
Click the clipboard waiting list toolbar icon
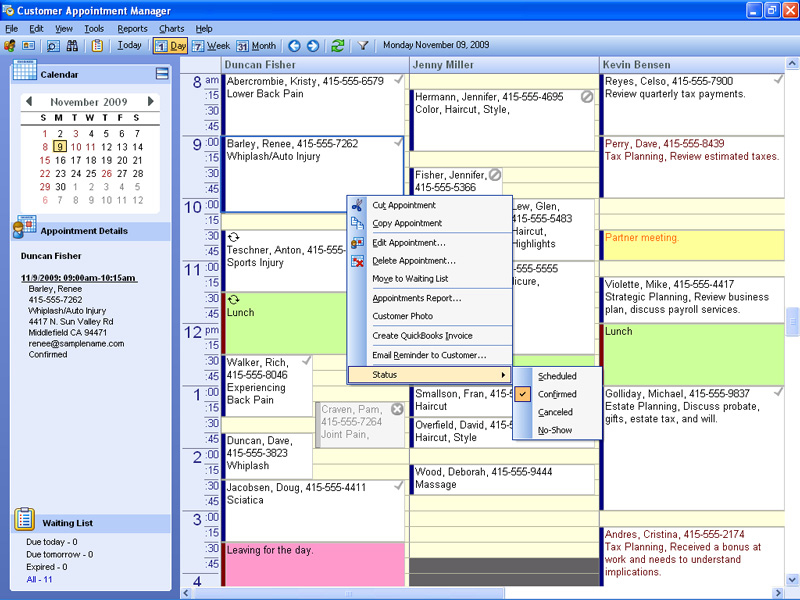click(x=97, y=45)
